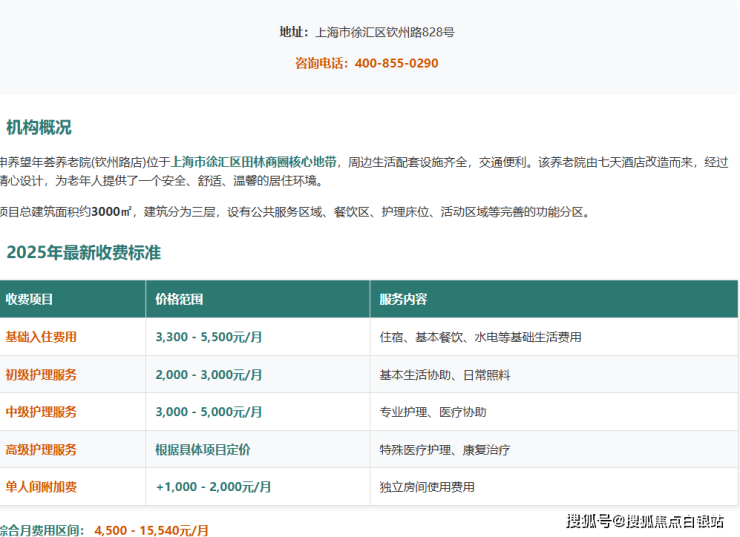Click the 根据具体项目定价 price cell
The image size is (740, 537).
[203, 450]
